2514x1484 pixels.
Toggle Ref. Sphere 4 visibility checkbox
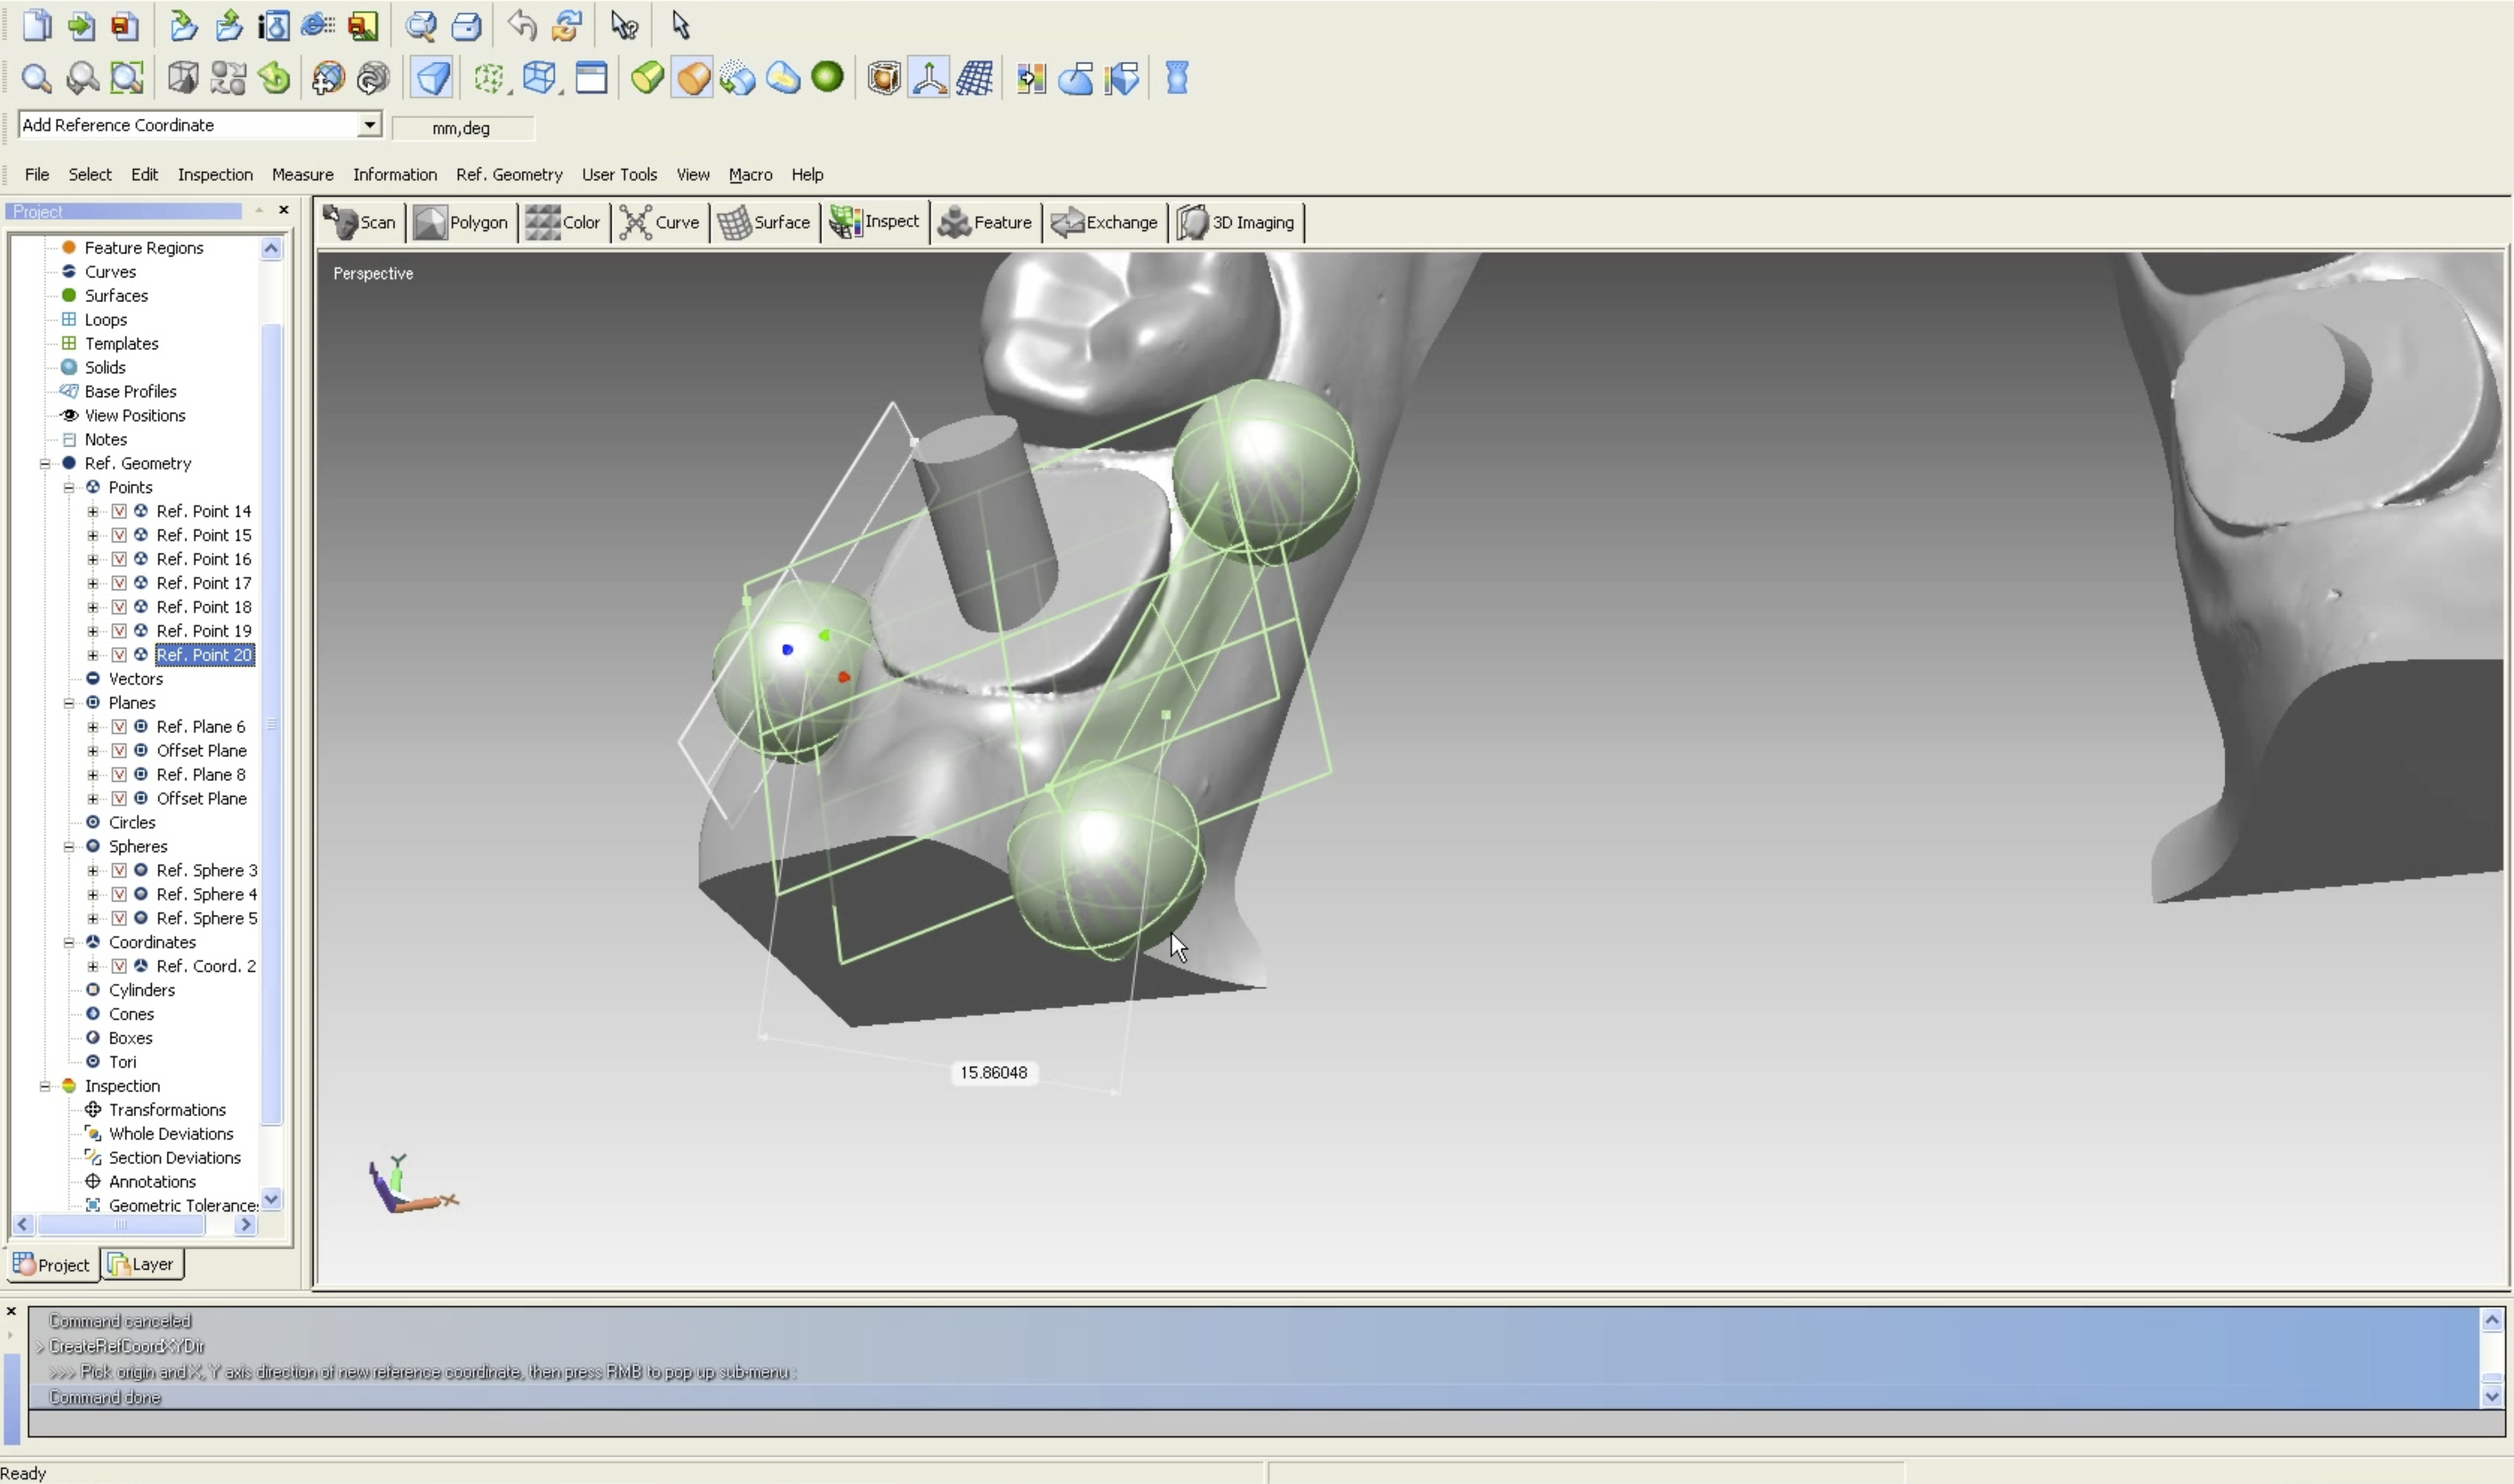tap(119, 894)
